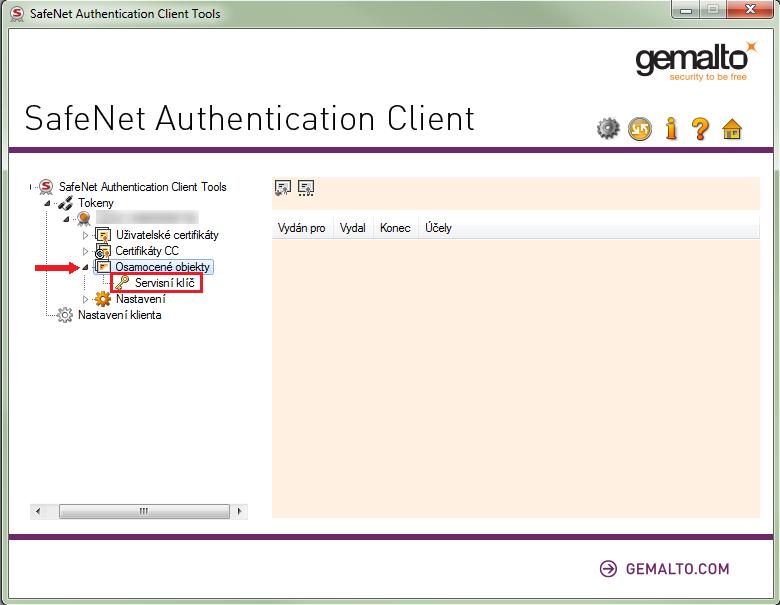Click the Nastavení klienta gear icon
Screen dimensions: 780x605
pos(65,315)
